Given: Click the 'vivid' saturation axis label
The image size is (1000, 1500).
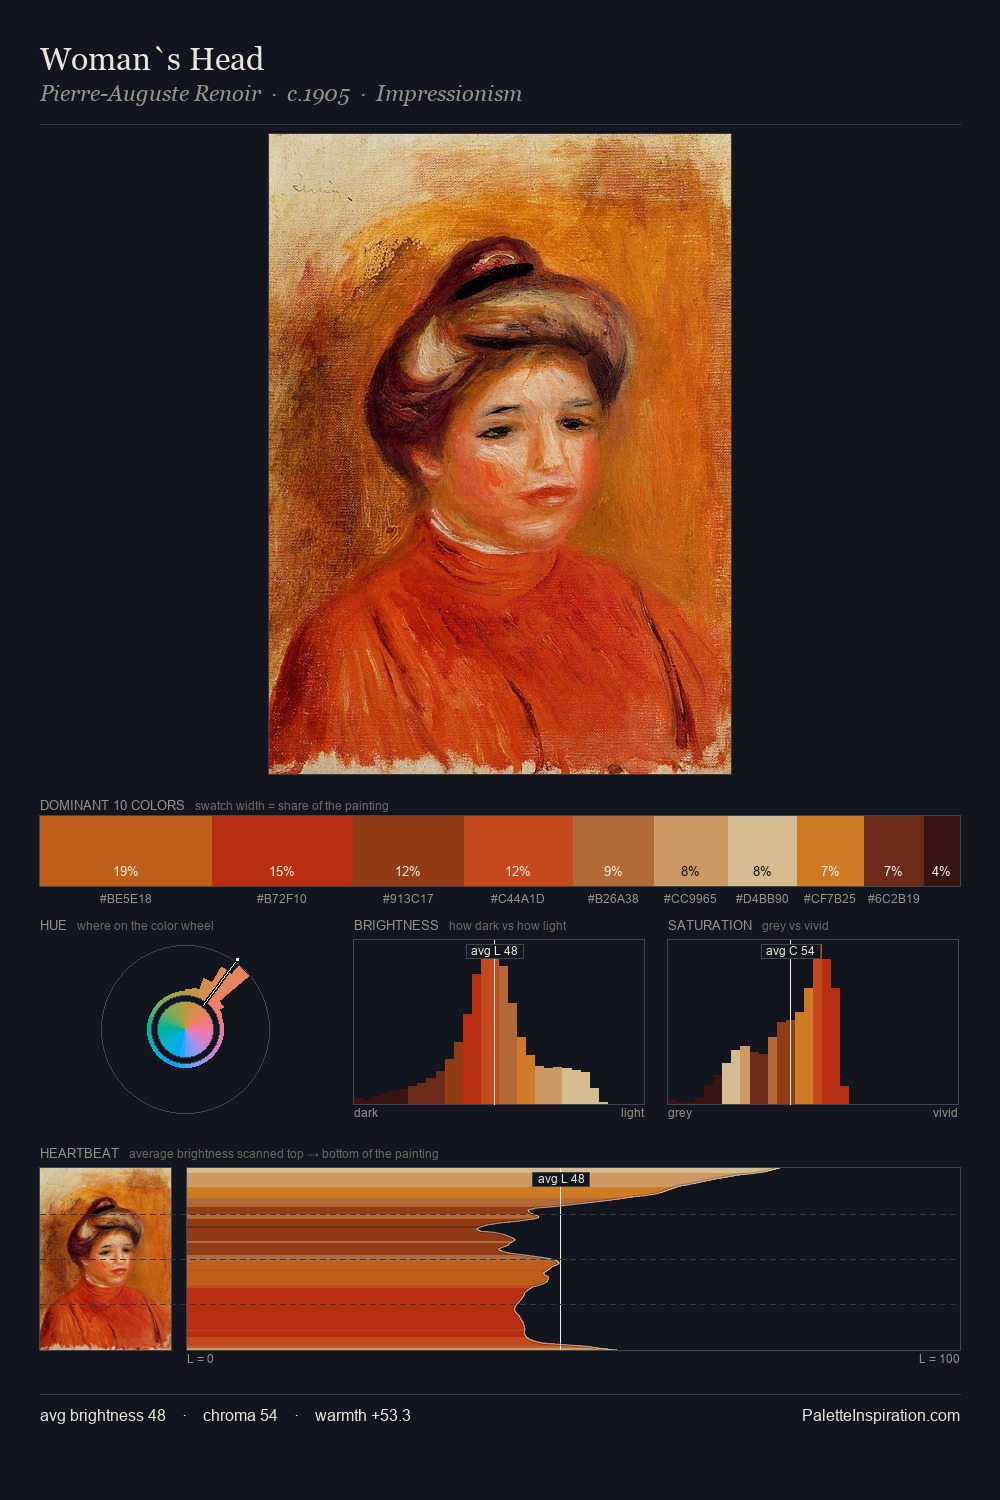Looking at the screenshot, I should (945, 1113).
